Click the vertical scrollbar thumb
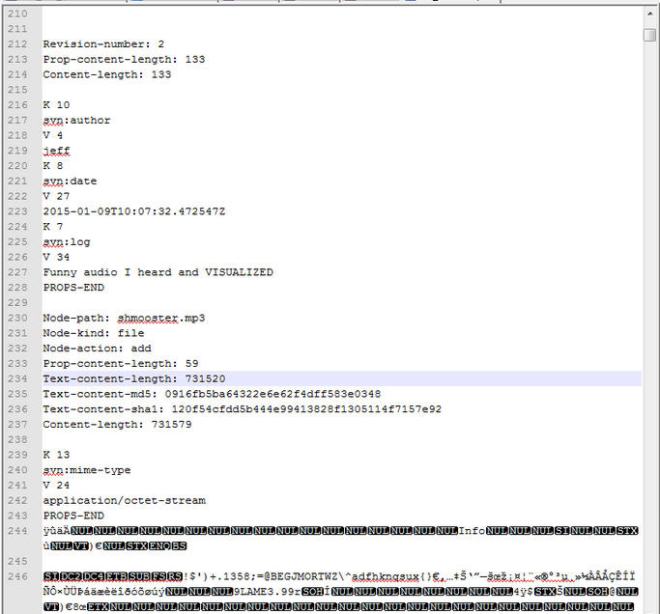The image size is (660, 614). click(650, 35)
